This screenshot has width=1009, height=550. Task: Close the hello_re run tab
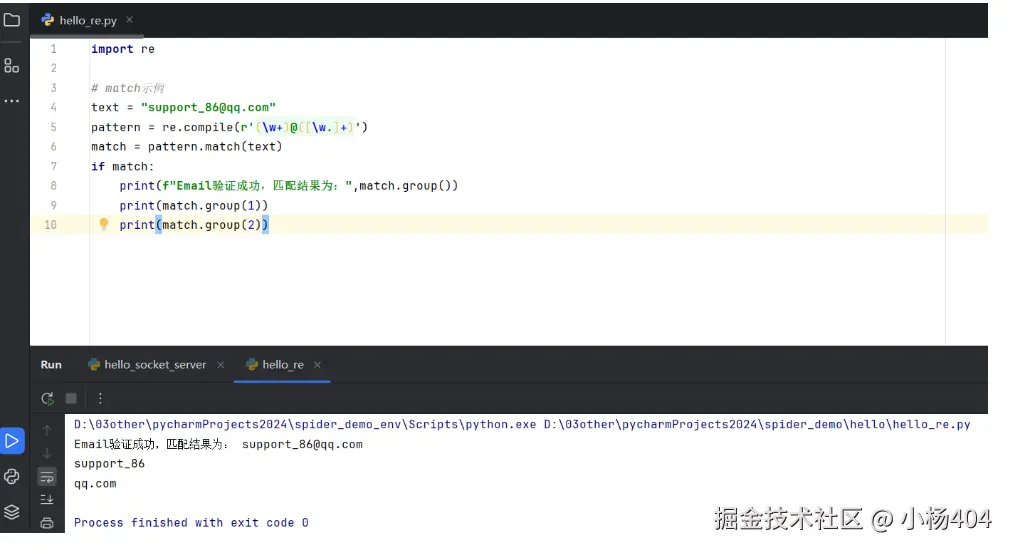tap(317, 365)
